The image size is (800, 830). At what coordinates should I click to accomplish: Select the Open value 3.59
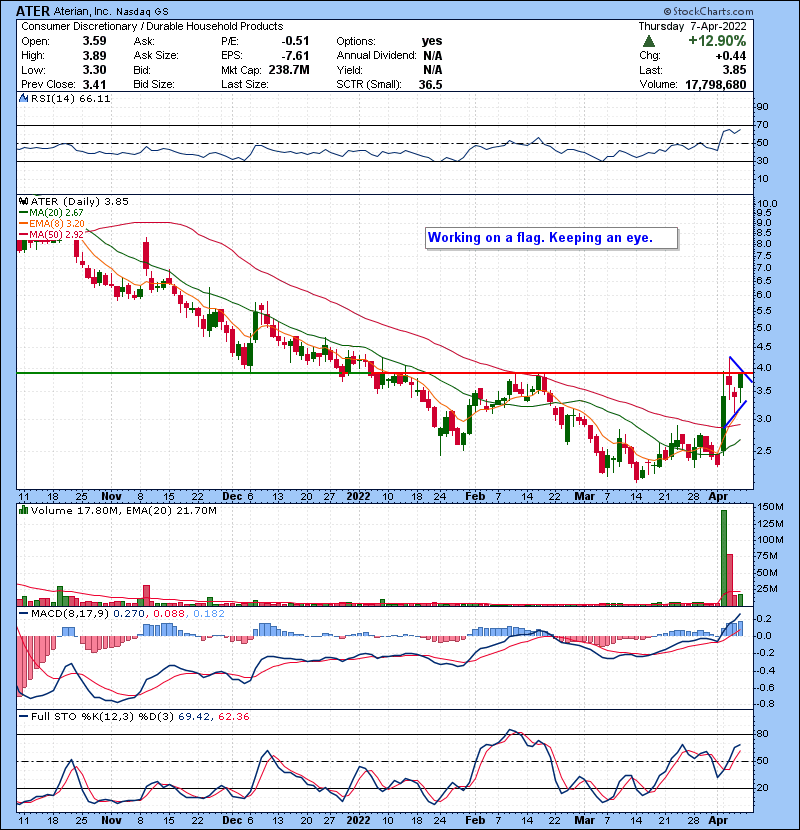94,41
